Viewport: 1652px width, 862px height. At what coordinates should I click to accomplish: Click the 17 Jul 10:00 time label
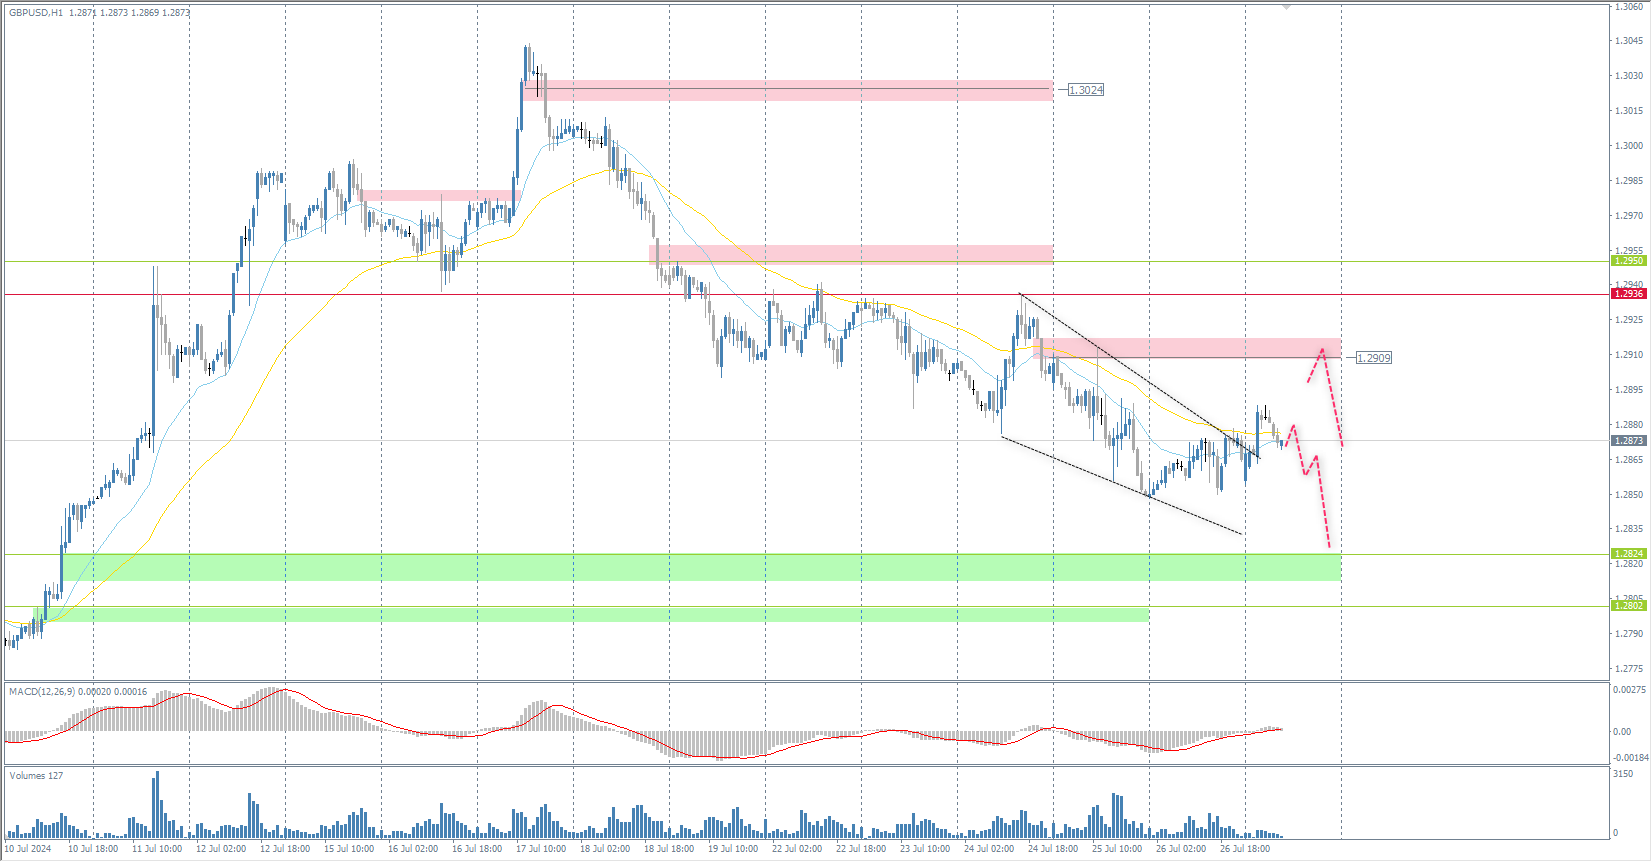pyautogui.click(x=541, y=849)
